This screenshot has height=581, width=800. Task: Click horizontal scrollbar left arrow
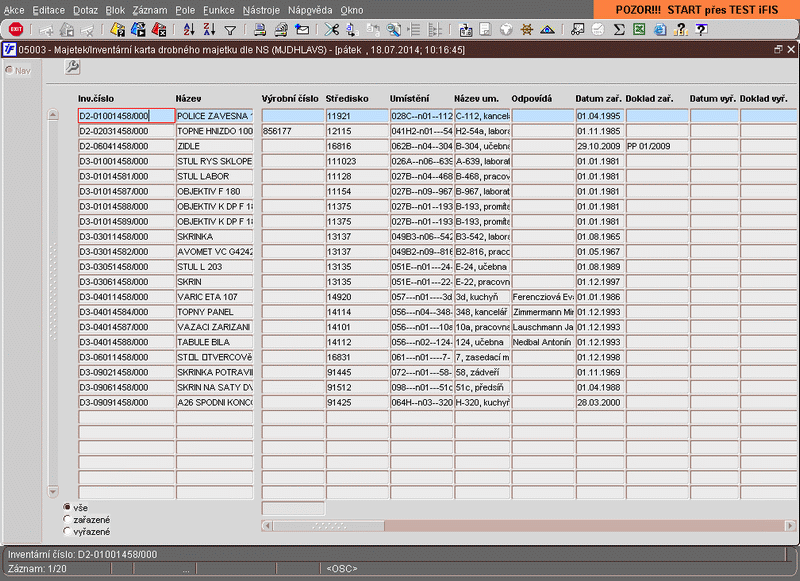[267, 525]
